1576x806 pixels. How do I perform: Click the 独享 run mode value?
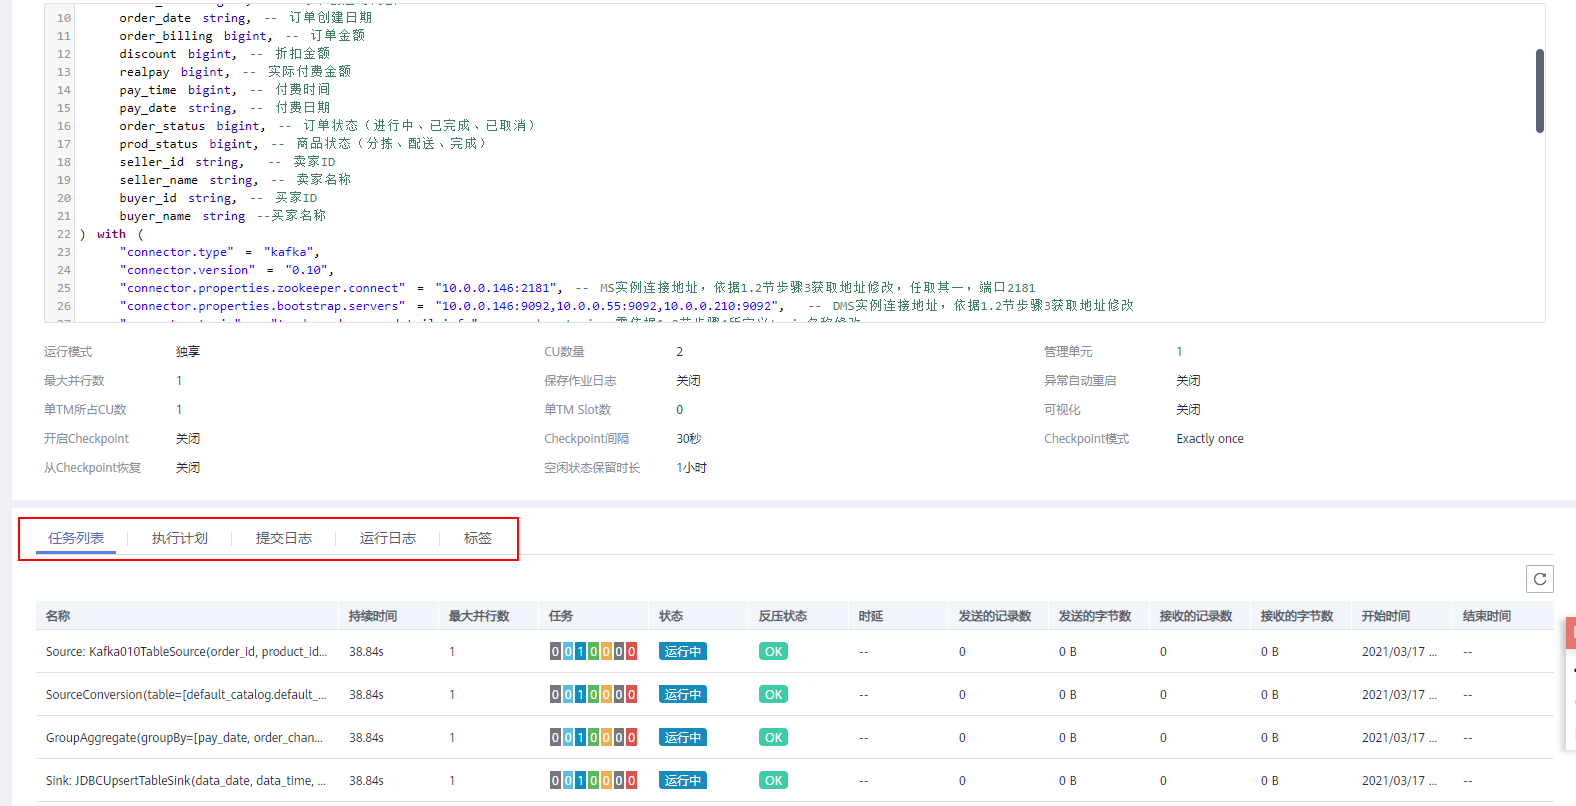[188, 352]
